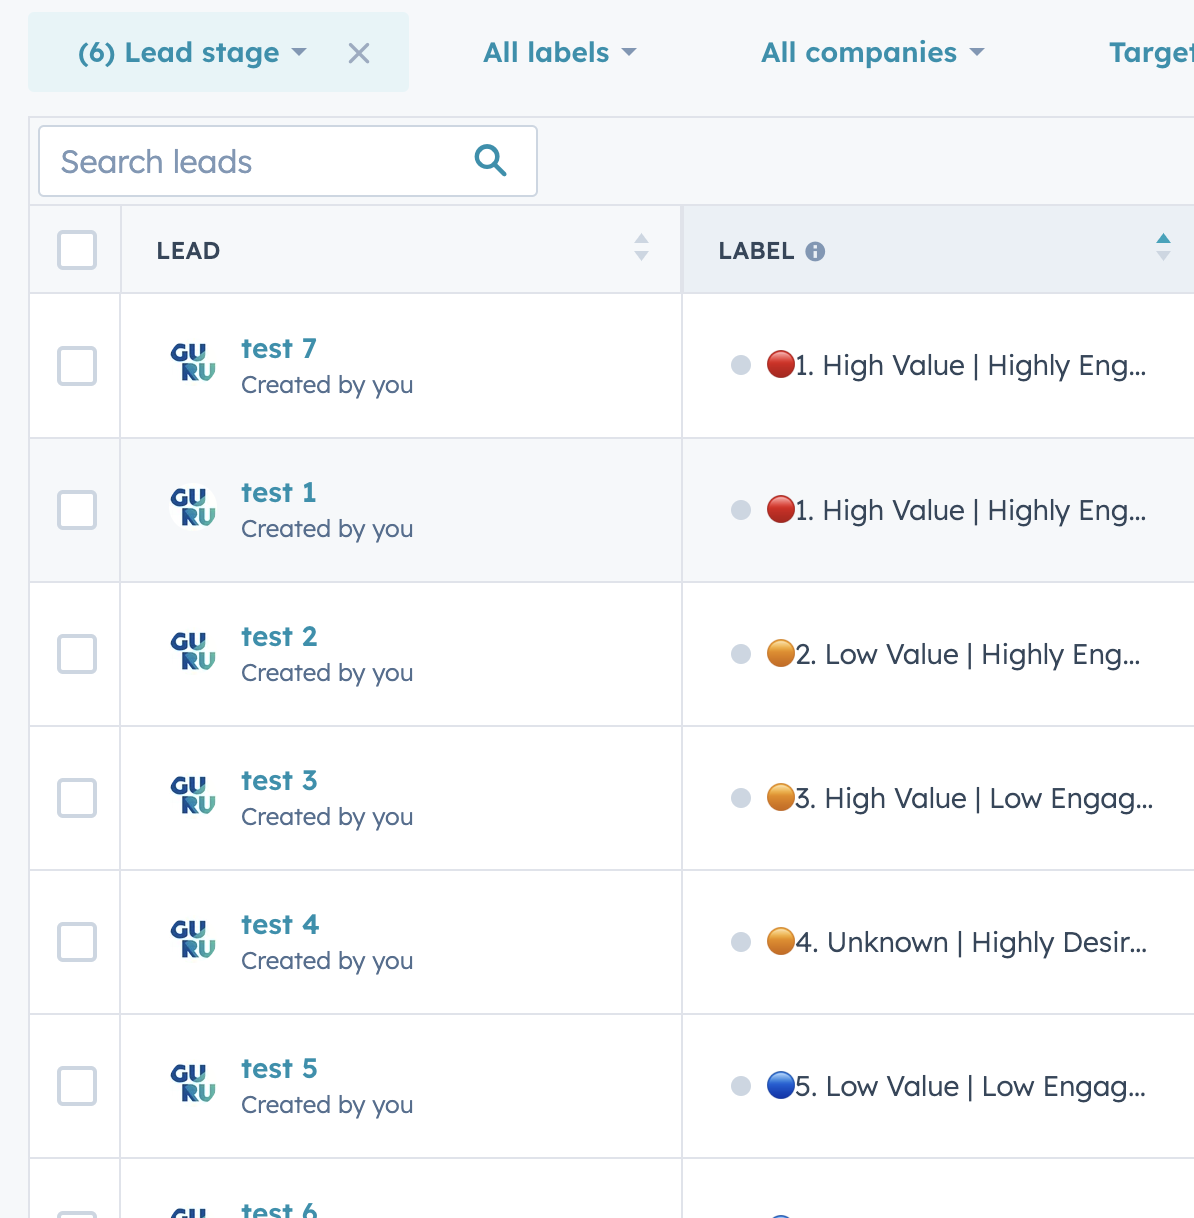Open lead test 3
The height and width of the screenshot is (1218, 1194).
(278, 781)
